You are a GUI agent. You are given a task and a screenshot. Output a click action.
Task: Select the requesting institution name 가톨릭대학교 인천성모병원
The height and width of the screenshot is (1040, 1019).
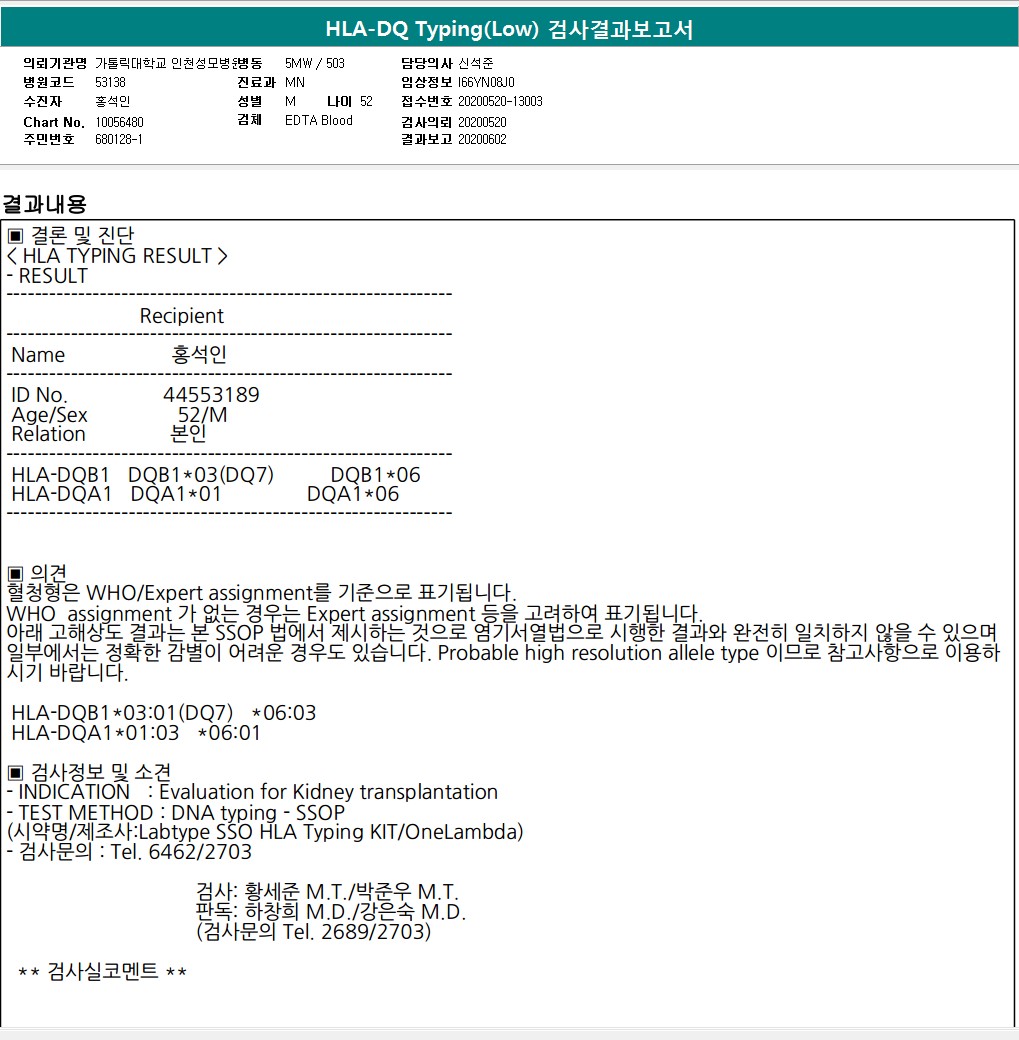click(167, 63)
